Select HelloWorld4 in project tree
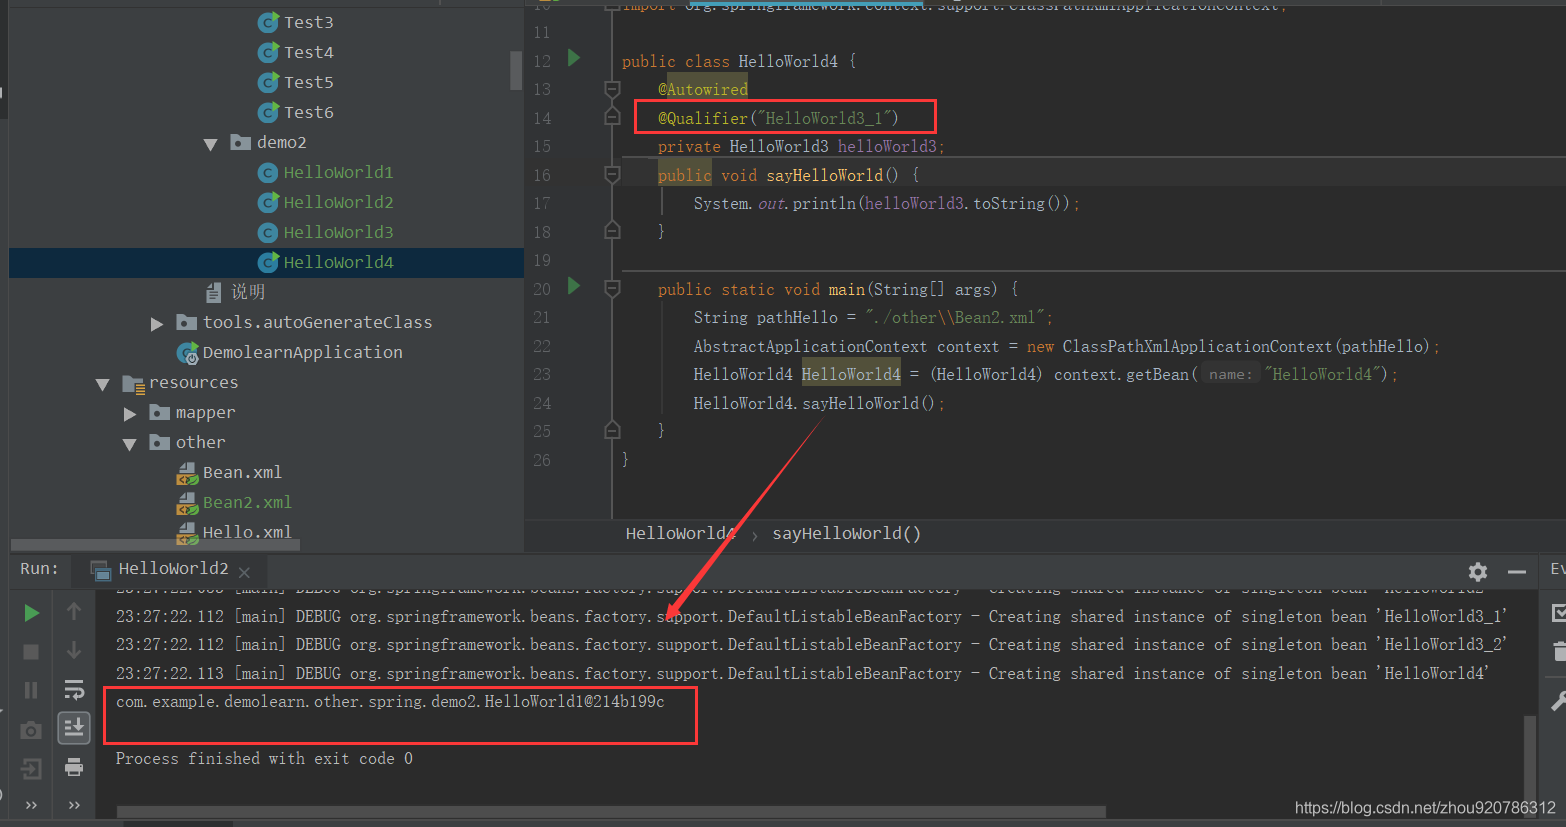Viewport: 1566px width, 827px height. click(338, 262)
